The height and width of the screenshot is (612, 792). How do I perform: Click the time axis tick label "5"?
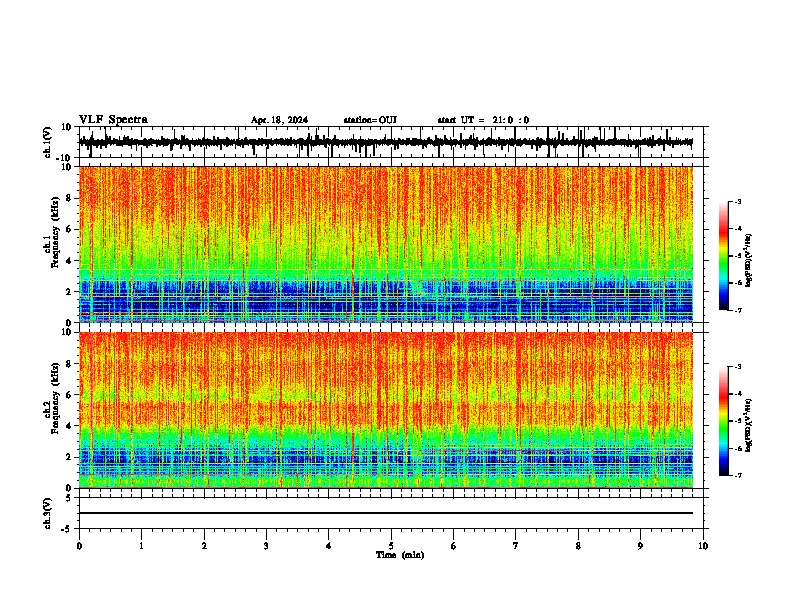click(x=391, y=546)
